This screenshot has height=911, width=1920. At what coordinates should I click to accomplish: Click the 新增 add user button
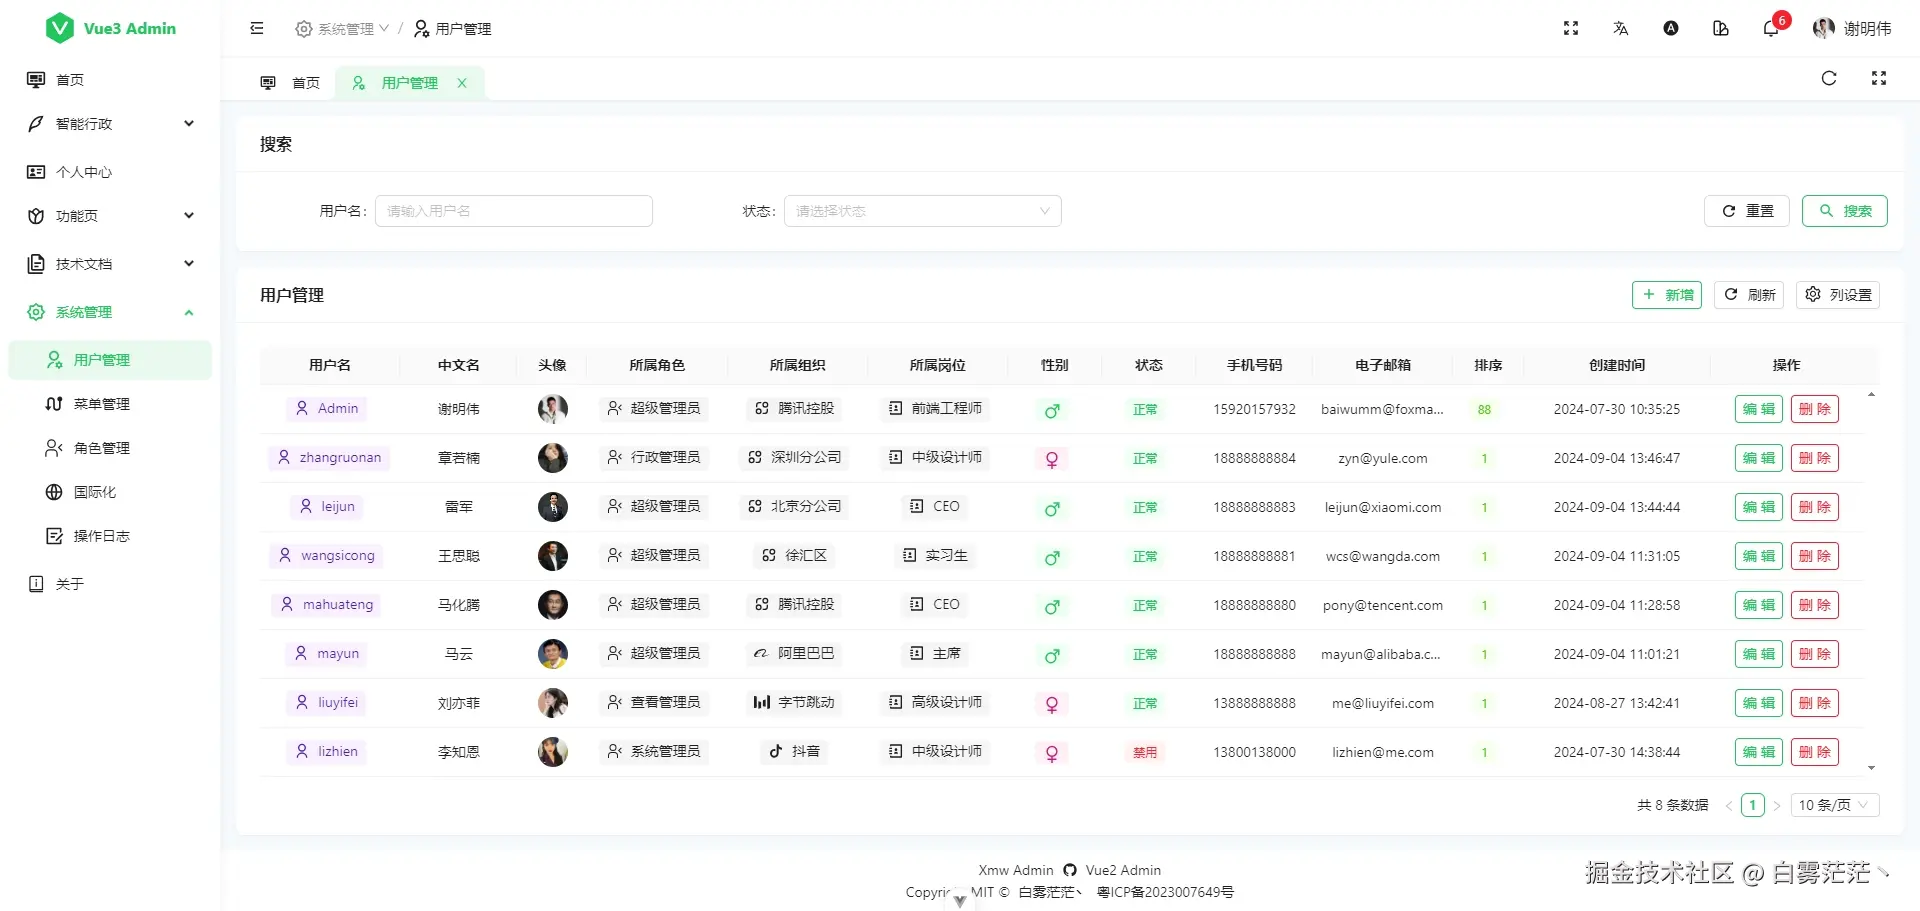[1667, 295]
